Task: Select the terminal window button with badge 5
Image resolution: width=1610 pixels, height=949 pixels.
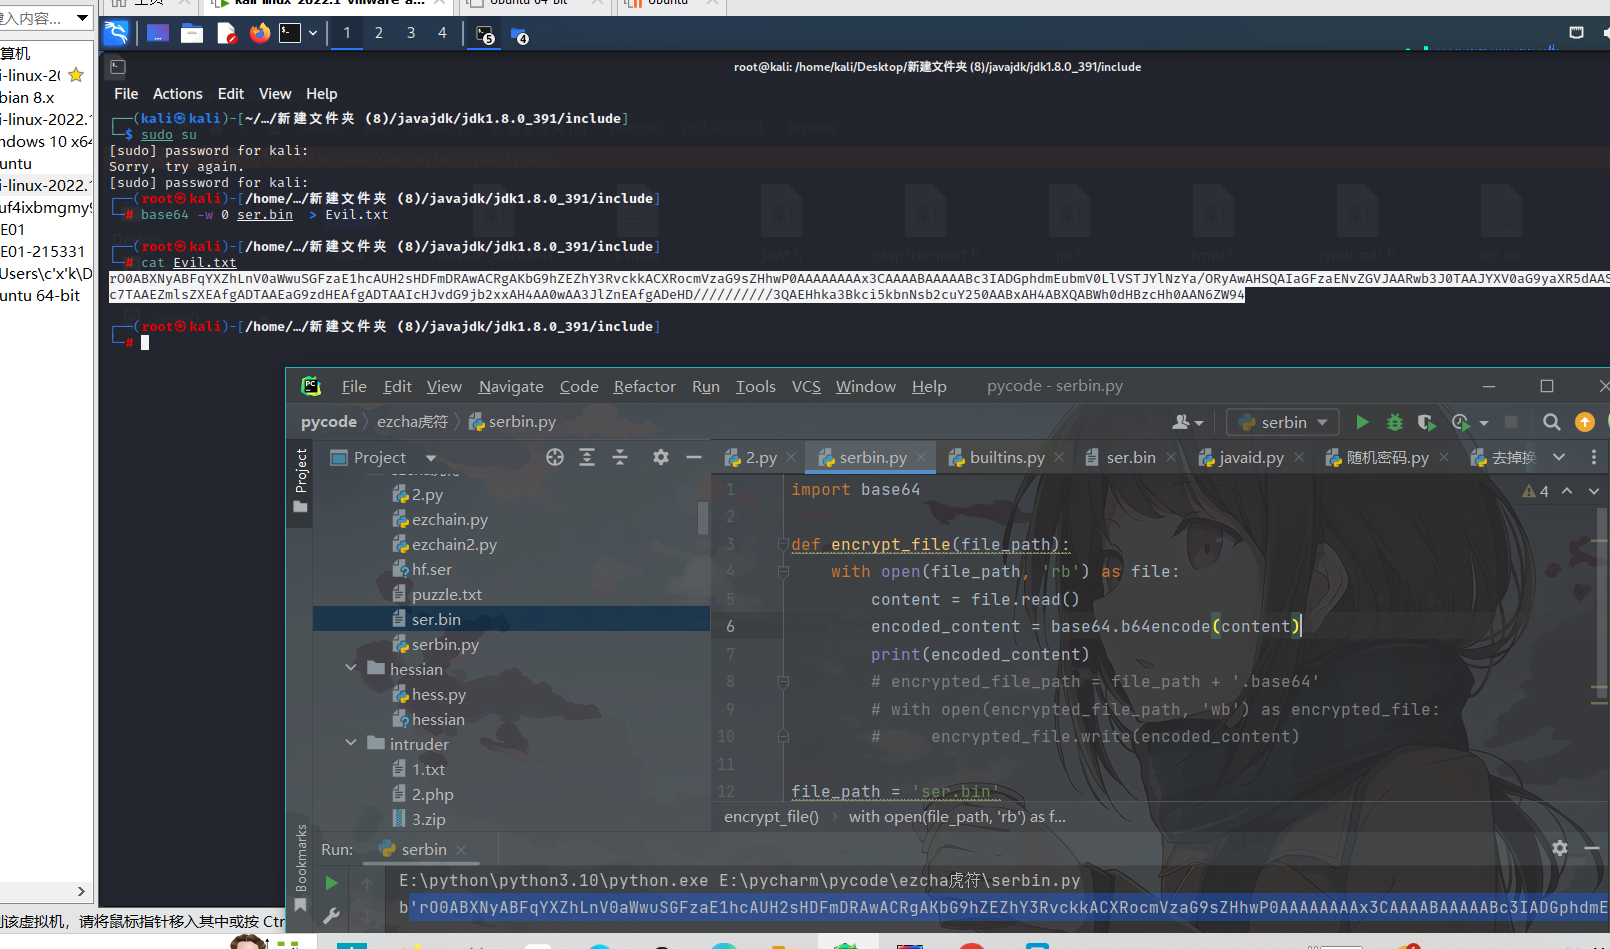Action: pyautogui.click(x=485, y=34)
